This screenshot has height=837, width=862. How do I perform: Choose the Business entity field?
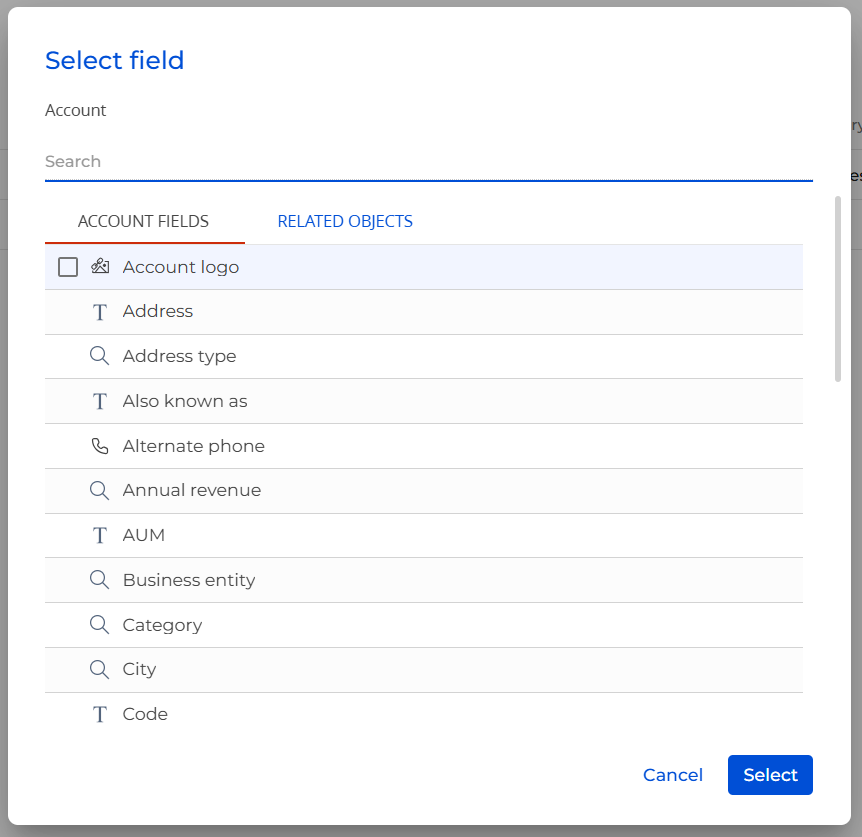pyautogui.click(x=424, y=580)
